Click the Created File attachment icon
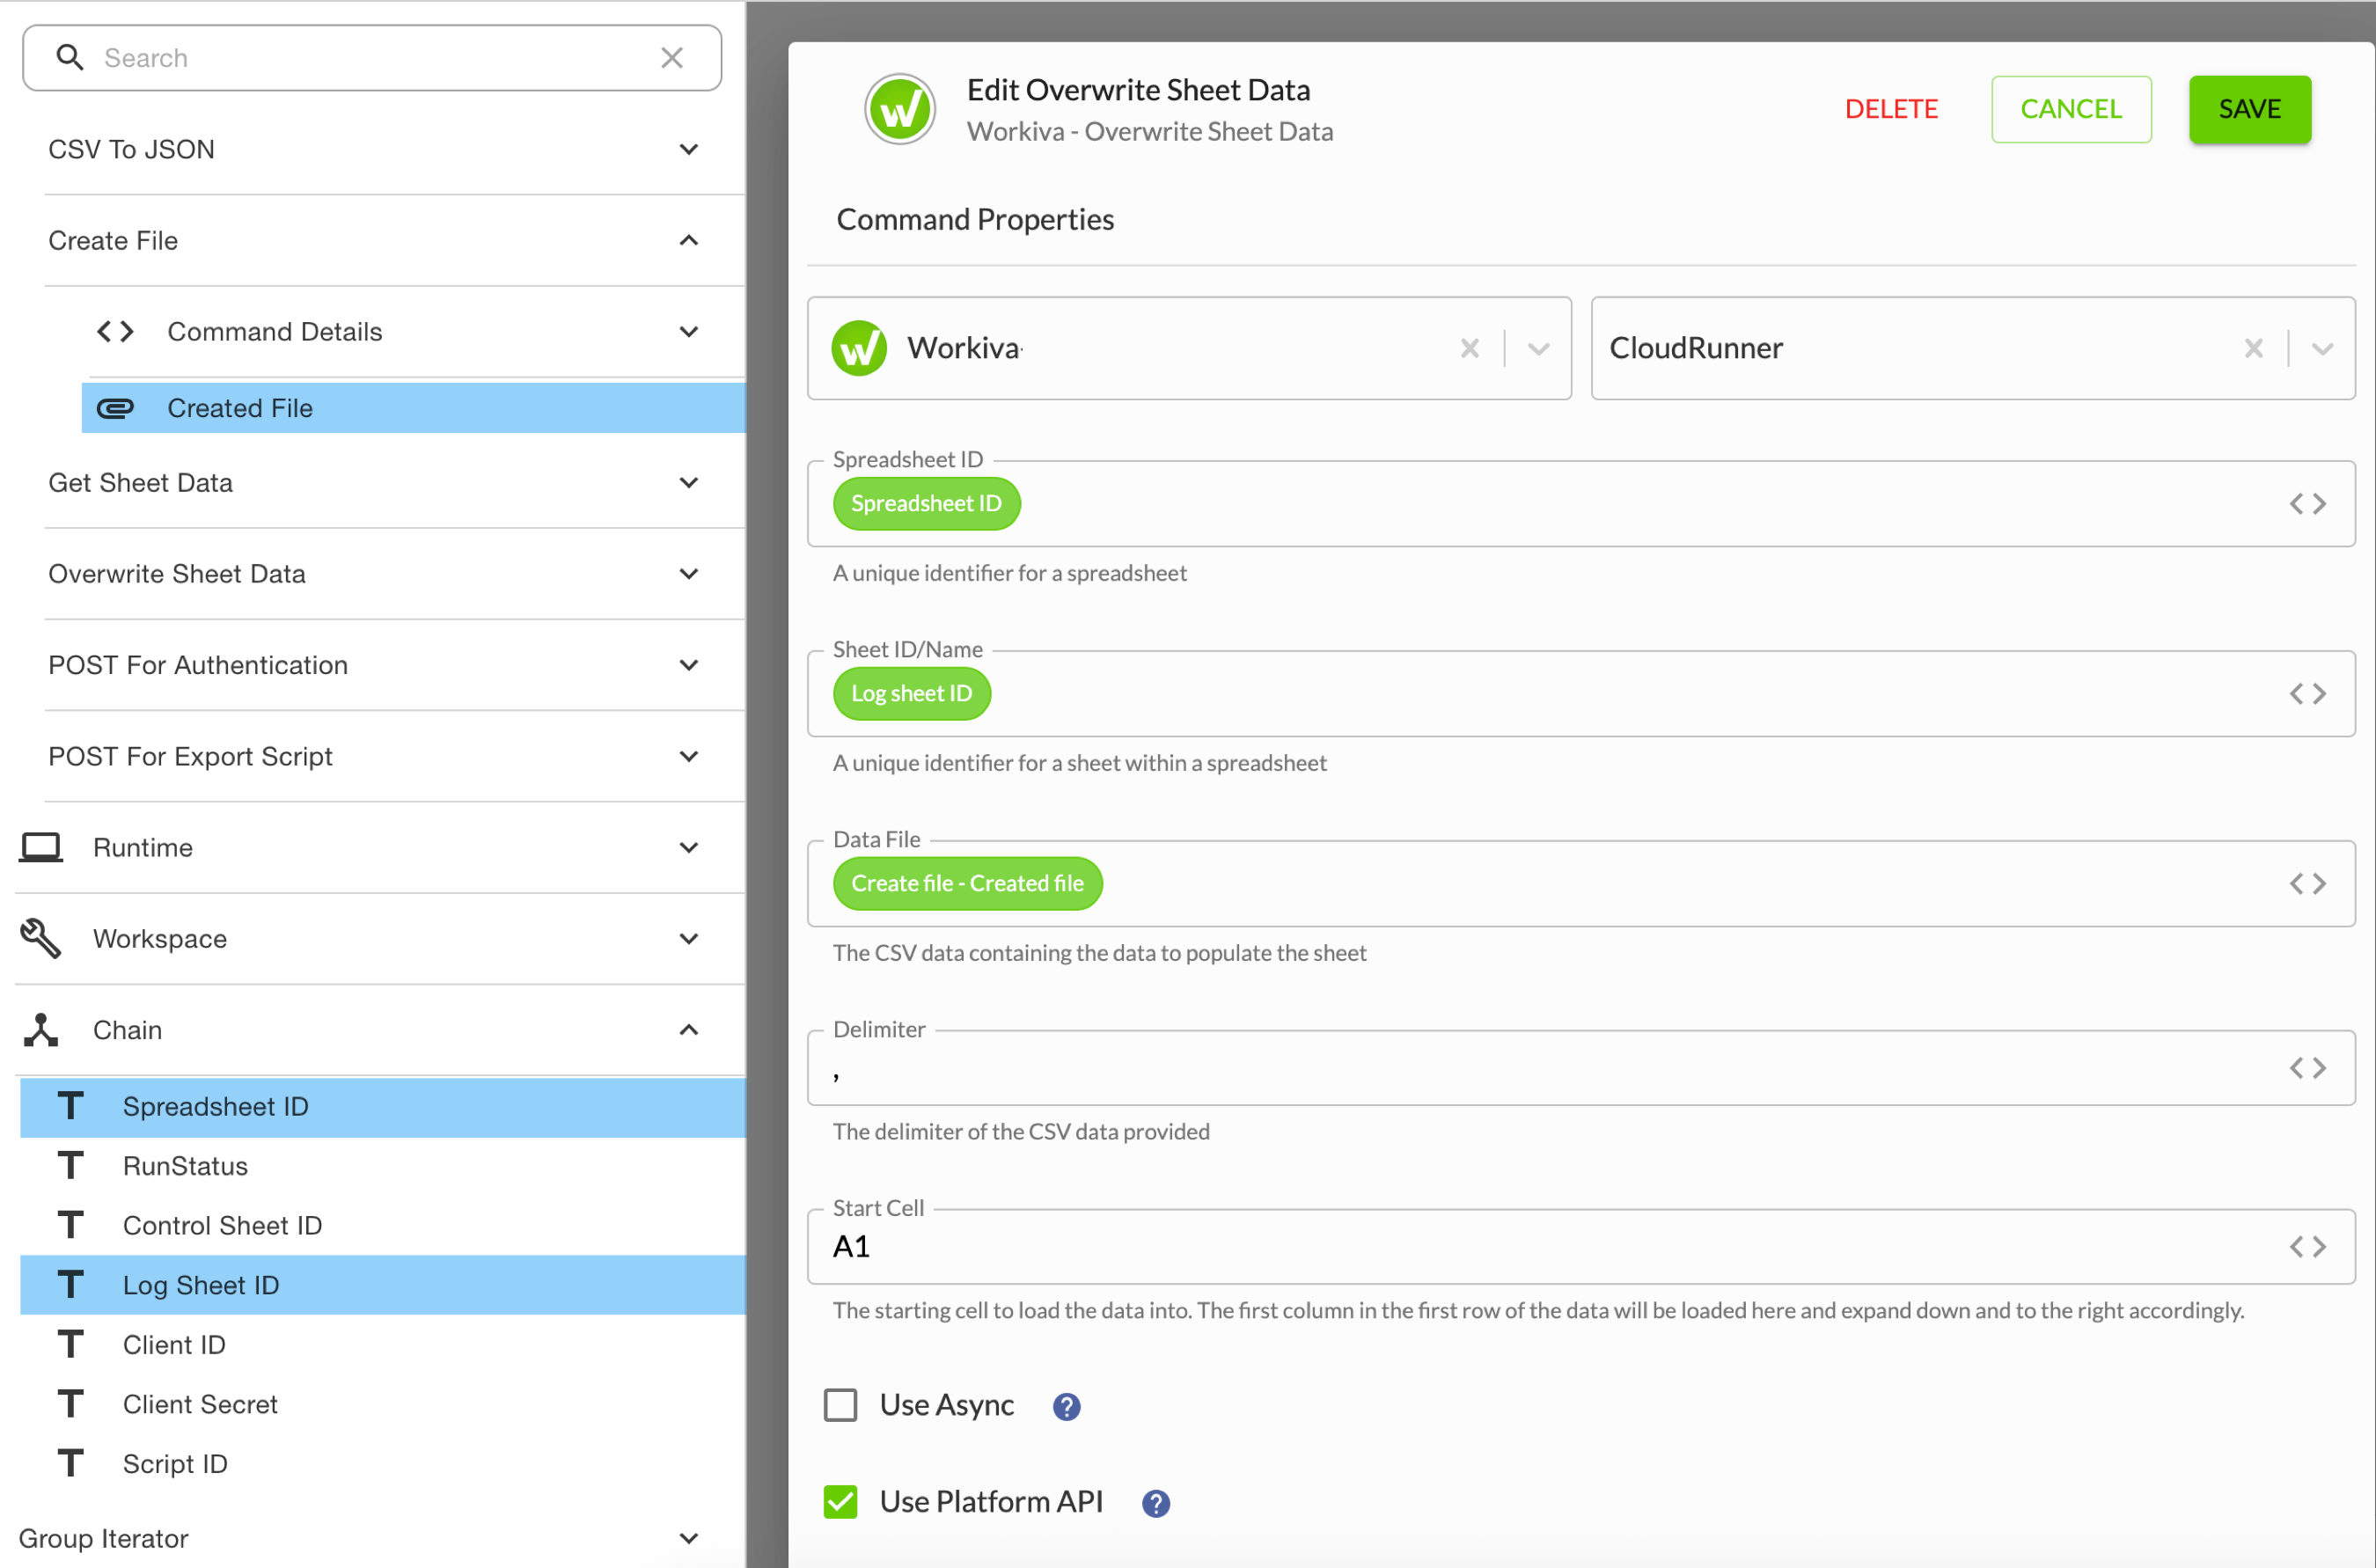2376x1568 pixels. 115,408
